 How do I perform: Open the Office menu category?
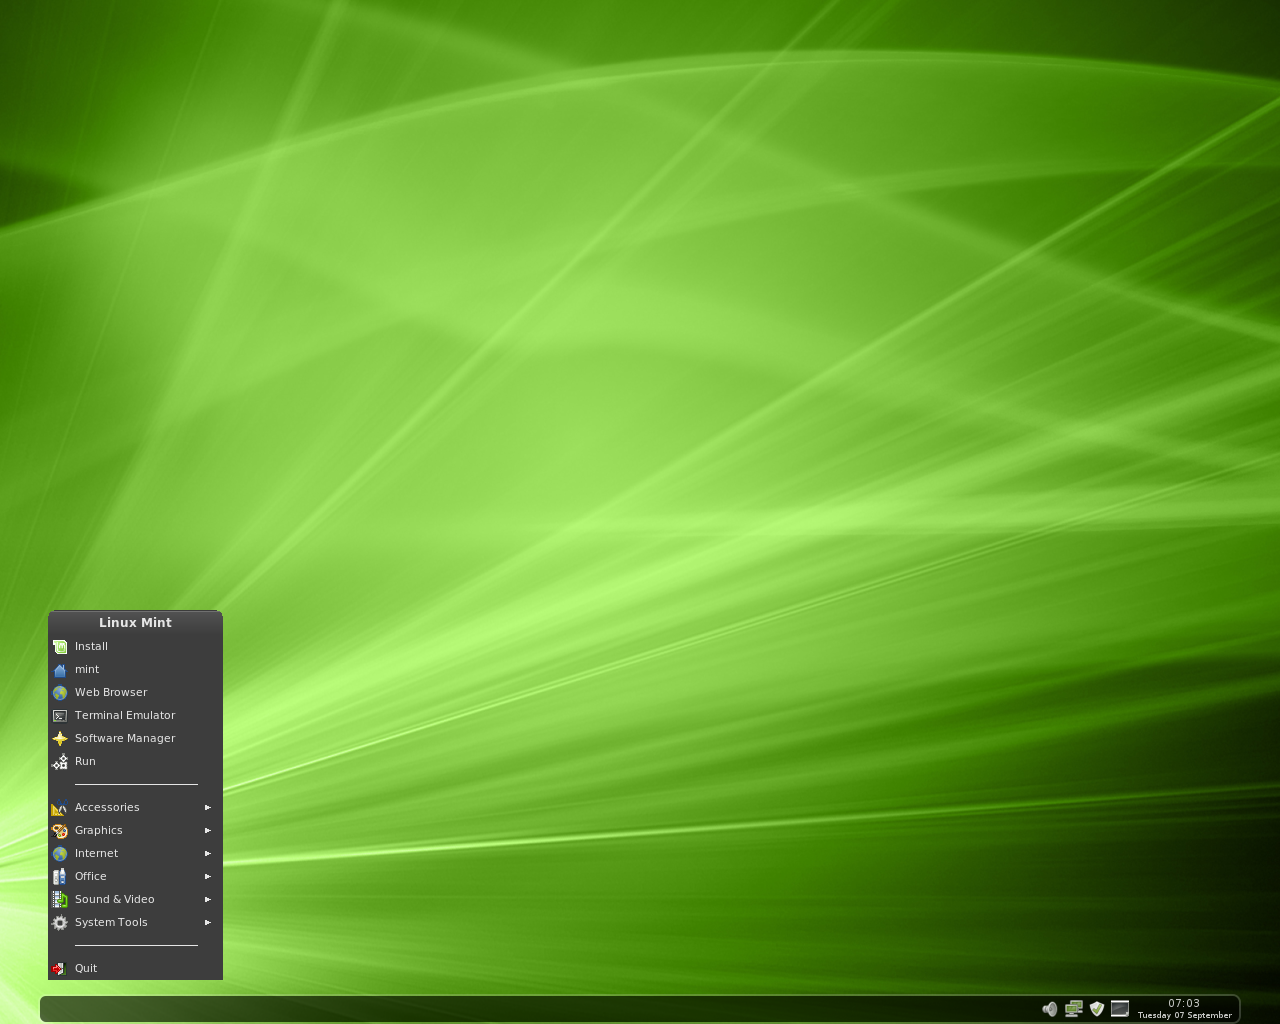[x=135, y=877]
